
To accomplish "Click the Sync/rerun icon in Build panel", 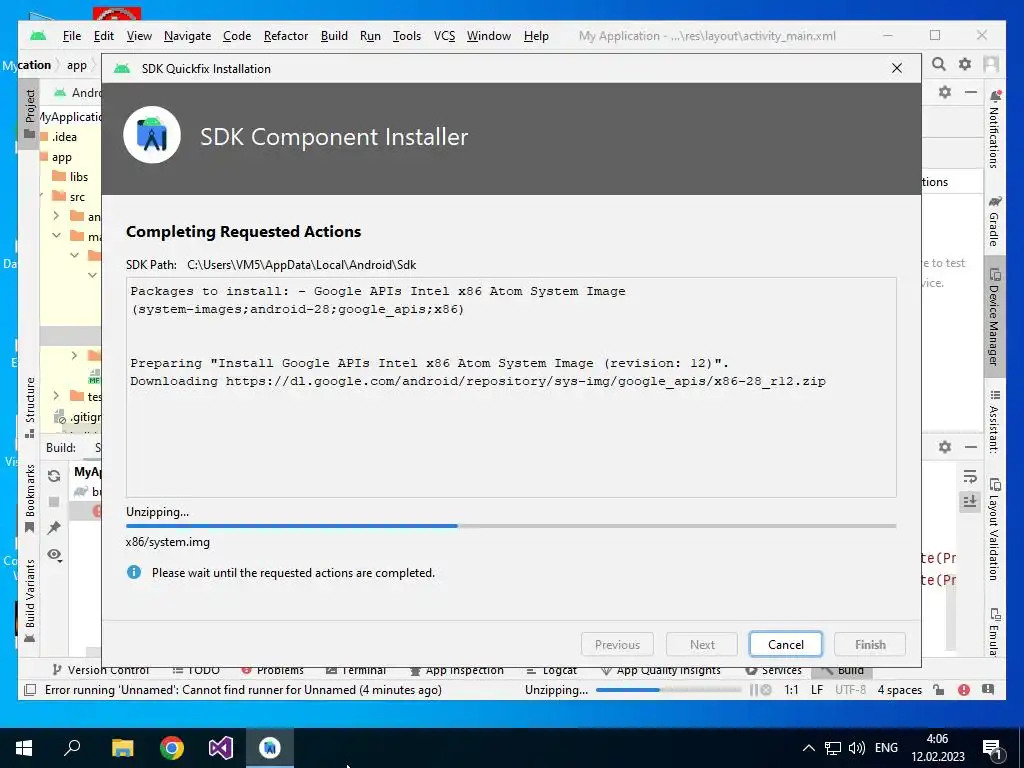I will point(54,476).
